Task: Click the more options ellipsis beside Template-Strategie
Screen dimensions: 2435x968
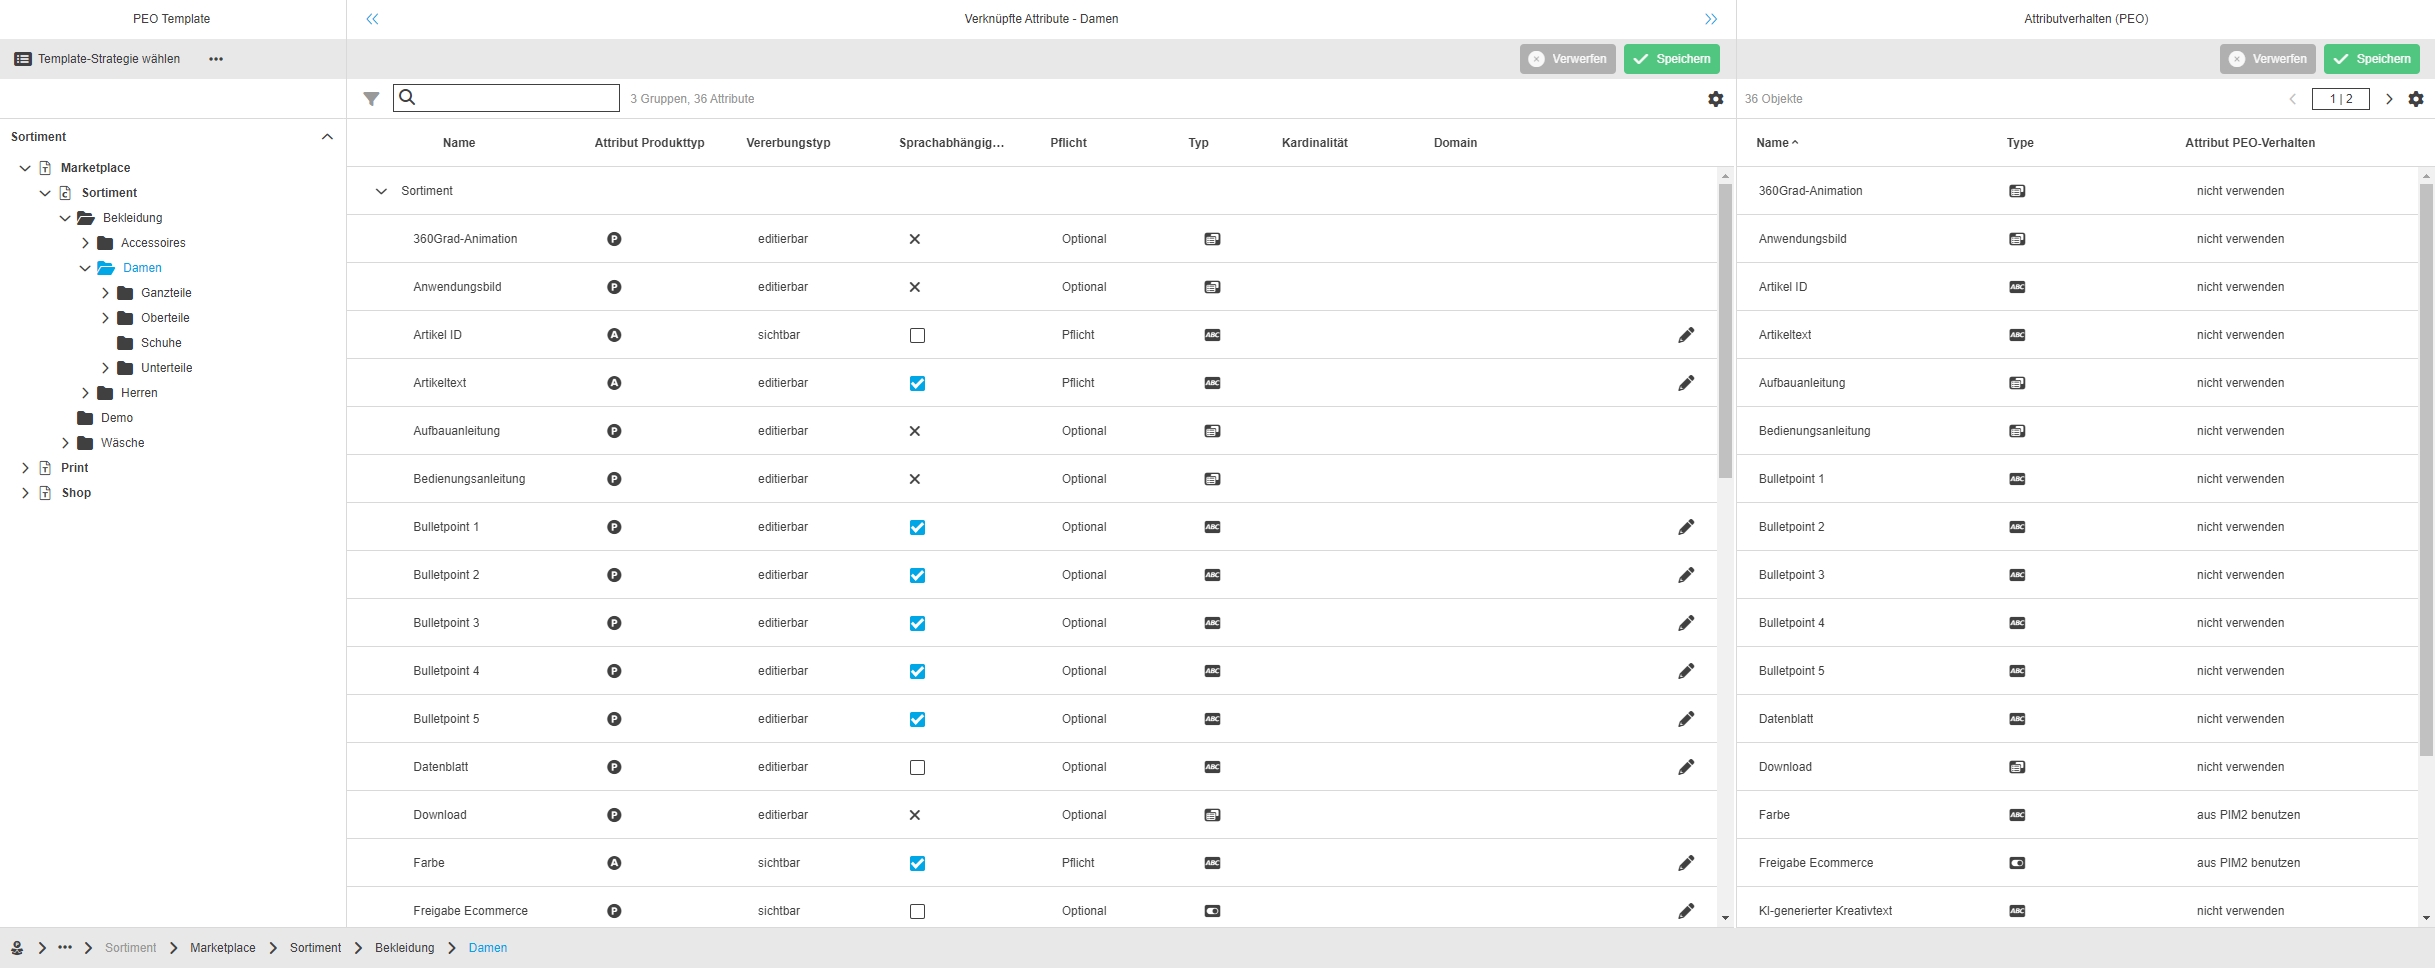Action: pyautogui.click(x=216, y=59)
